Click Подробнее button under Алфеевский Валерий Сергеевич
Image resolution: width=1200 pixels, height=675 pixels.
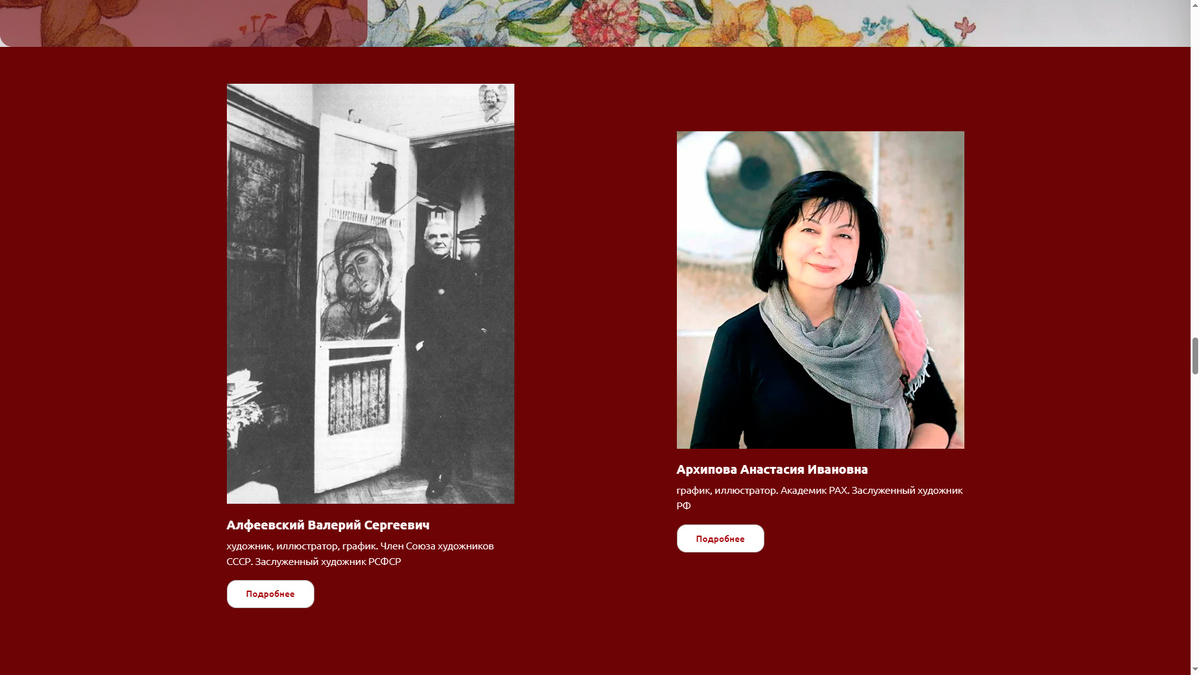click(270, 594)
